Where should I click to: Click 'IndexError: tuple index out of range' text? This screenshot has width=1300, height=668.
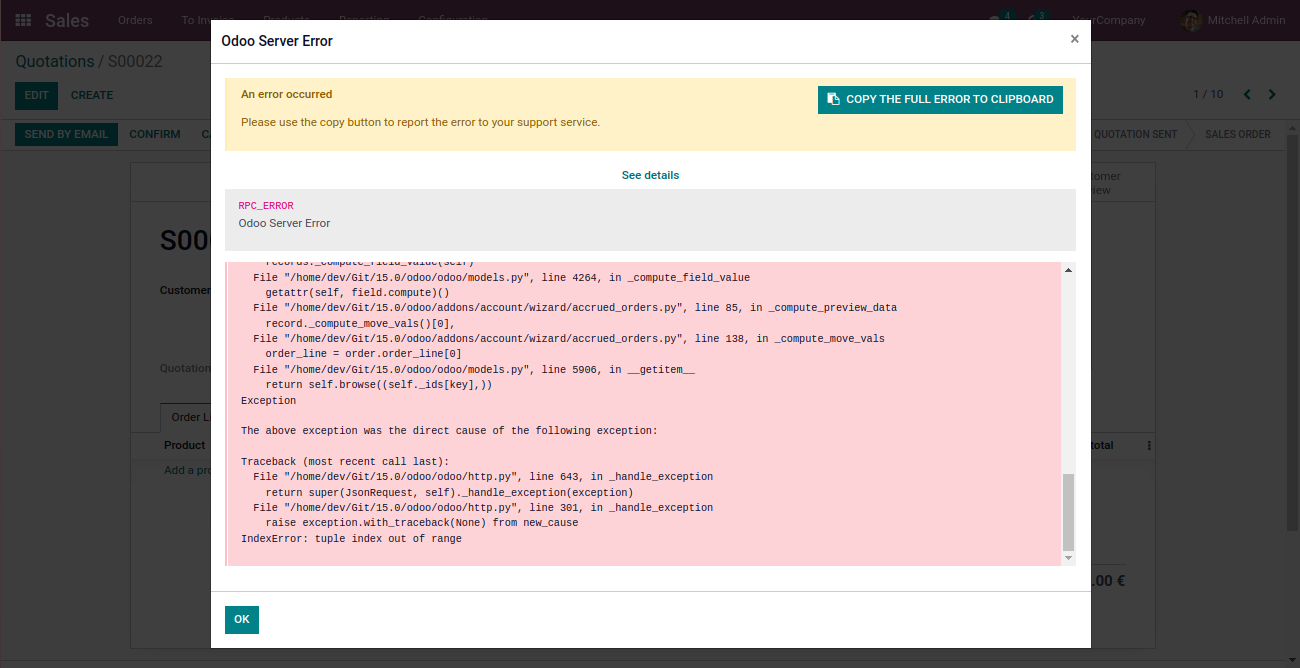[x=351, y=539]
